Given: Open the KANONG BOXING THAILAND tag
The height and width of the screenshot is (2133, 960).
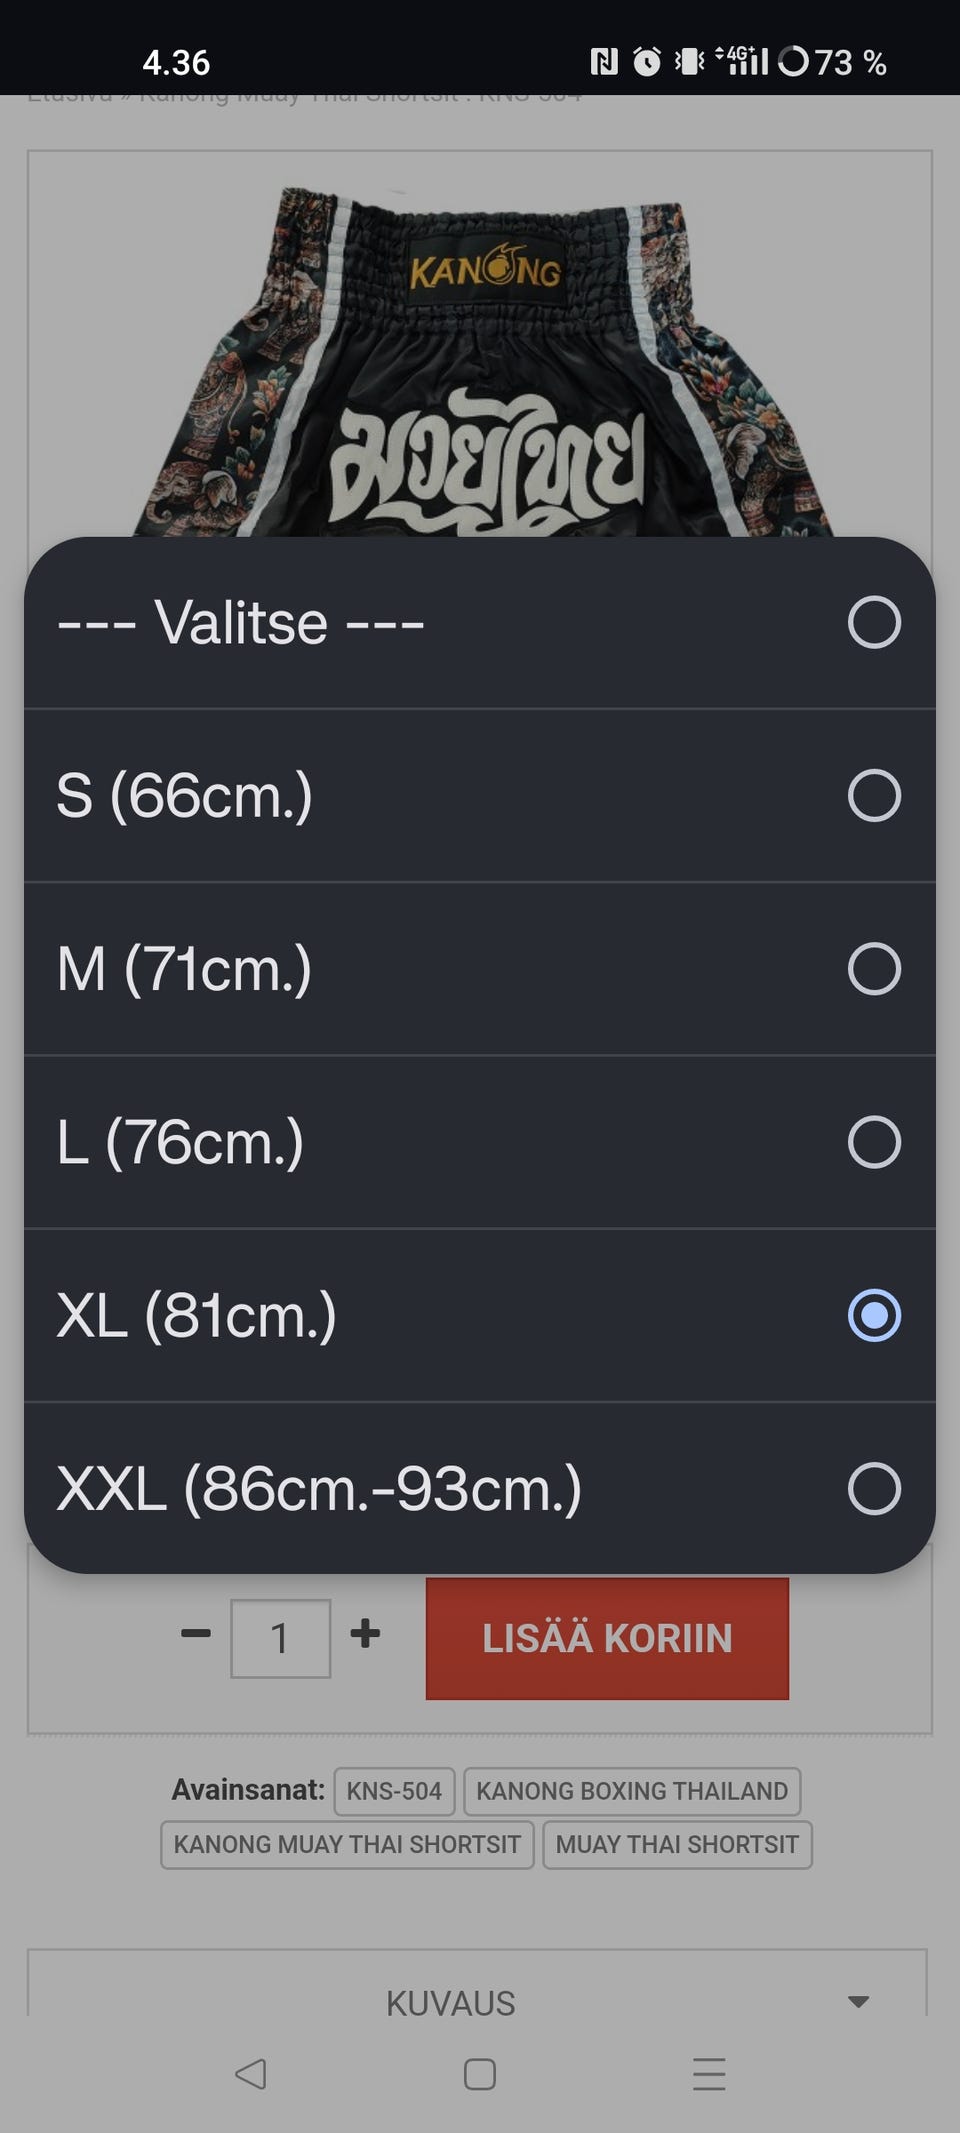Looking at the screenshot, I should (632, 1791).
